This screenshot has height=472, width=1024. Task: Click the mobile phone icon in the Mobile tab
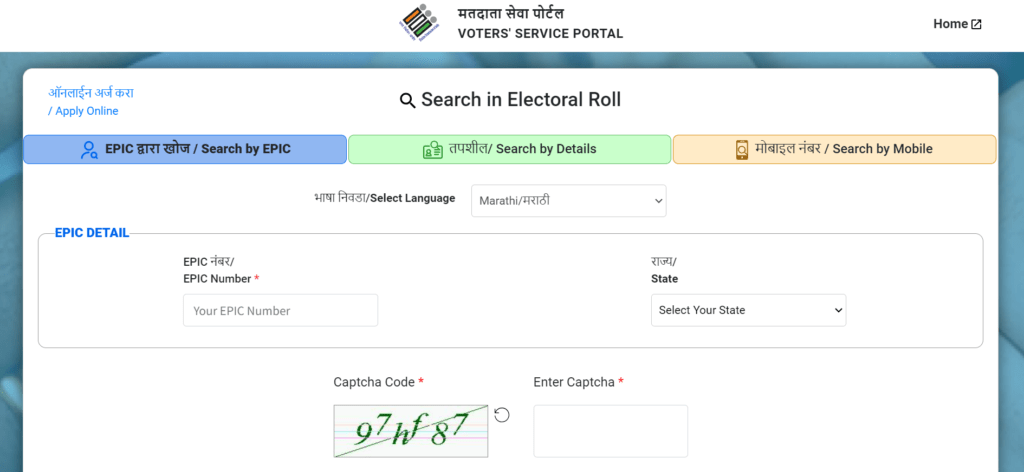[x=742, y=149]
